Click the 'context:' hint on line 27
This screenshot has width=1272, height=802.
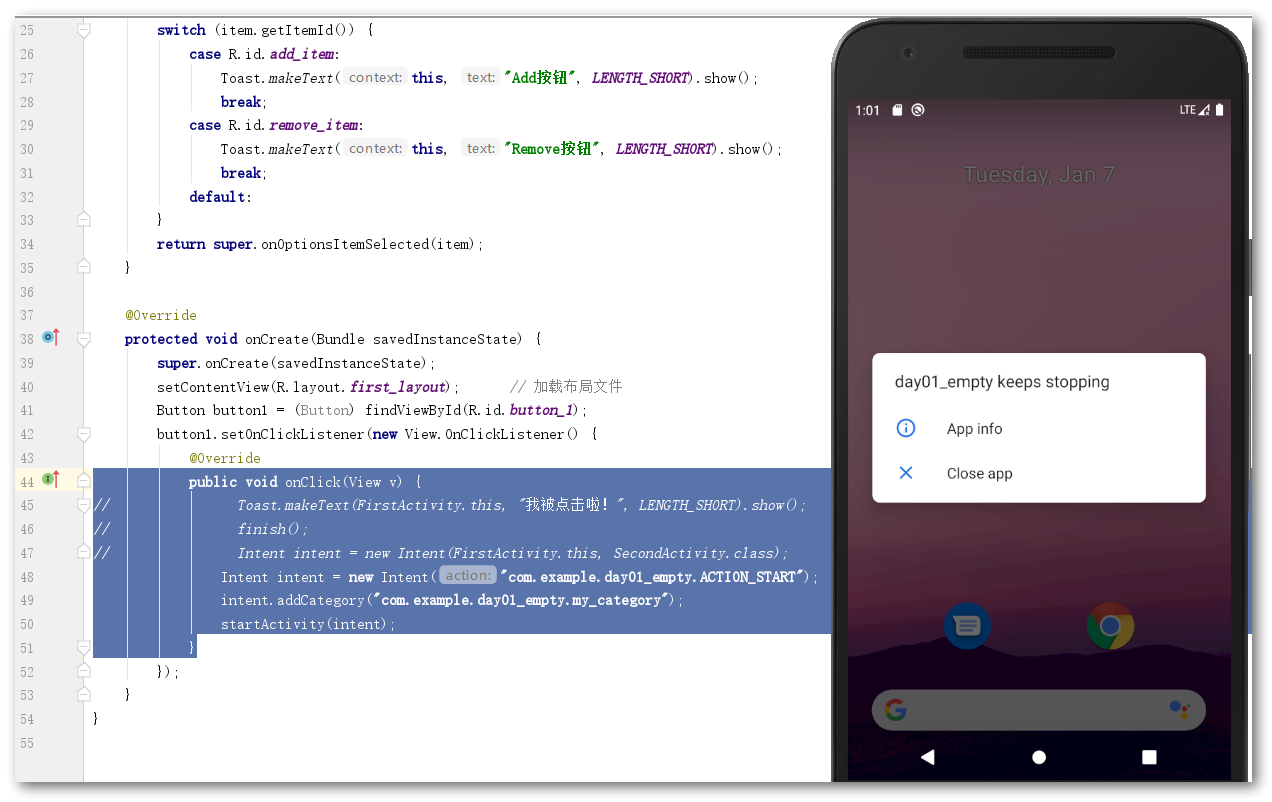pyautogui.click(x=375, y=77)
